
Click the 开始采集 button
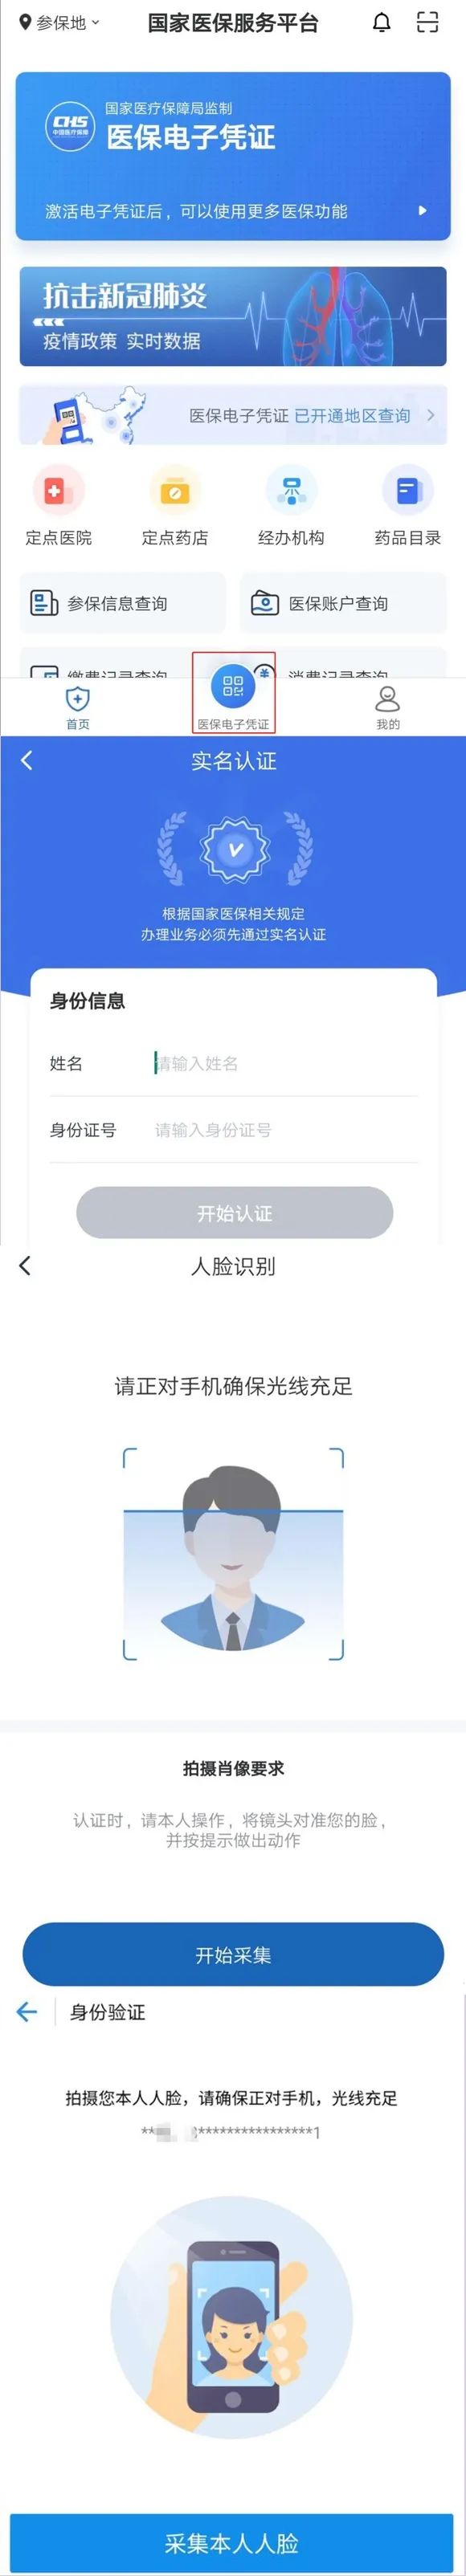tap(233, 1955)
